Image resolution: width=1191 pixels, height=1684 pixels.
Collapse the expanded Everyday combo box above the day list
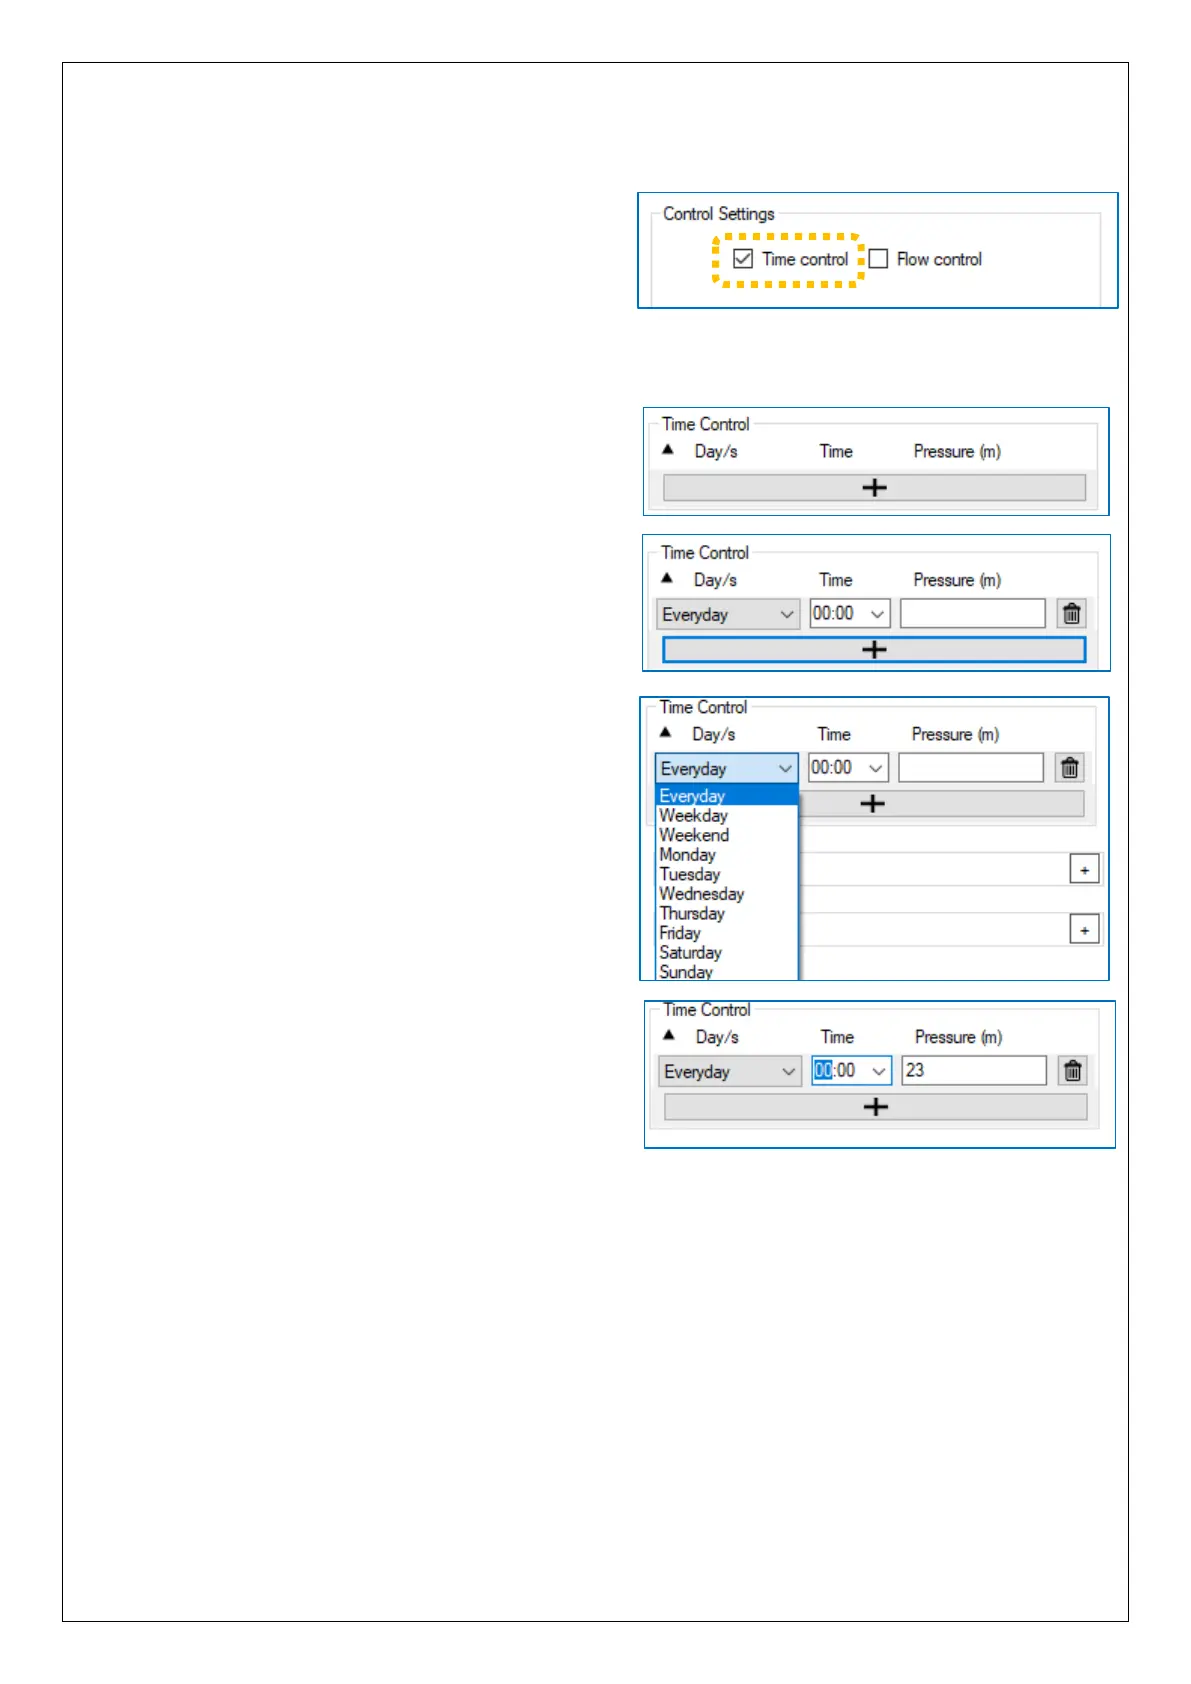727,768
